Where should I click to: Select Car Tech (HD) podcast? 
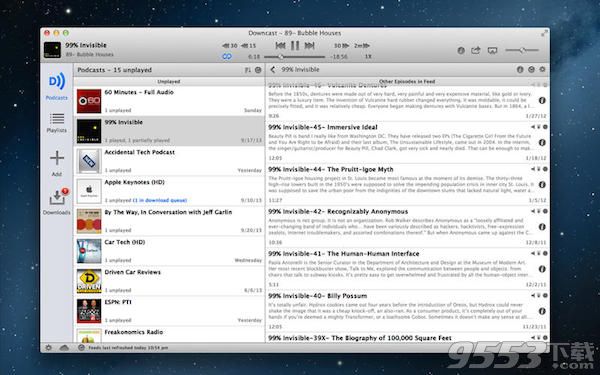[x=169, y=251]
